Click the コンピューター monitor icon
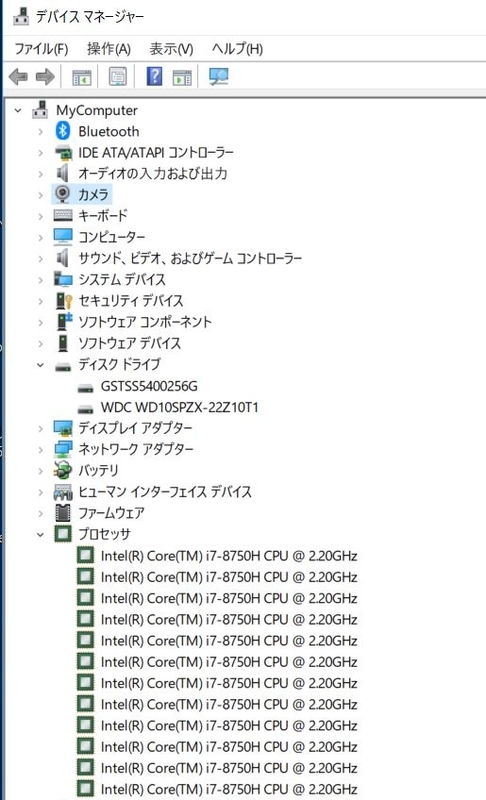This screenshot has width=486, height=800. pyautogui.click(x=63, y=237)
